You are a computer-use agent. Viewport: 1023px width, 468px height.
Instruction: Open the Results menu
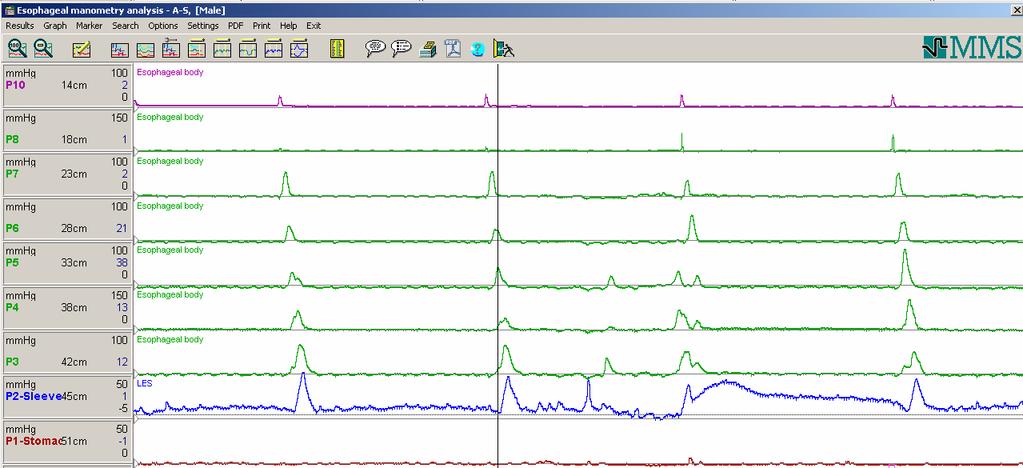20,26
